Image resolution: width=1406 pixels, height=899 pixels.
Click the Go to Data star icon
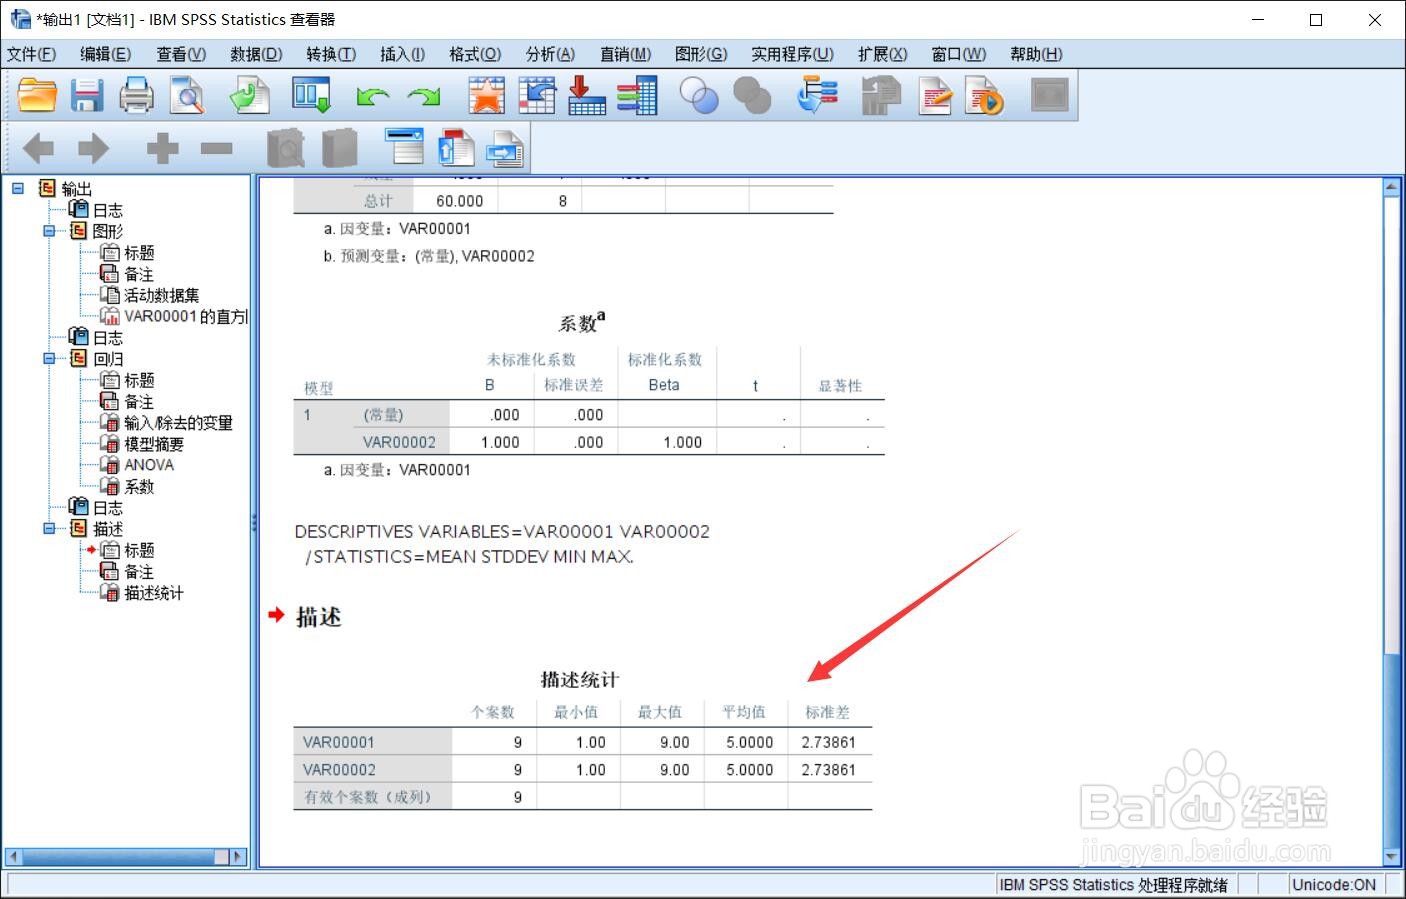pos(487,96)
